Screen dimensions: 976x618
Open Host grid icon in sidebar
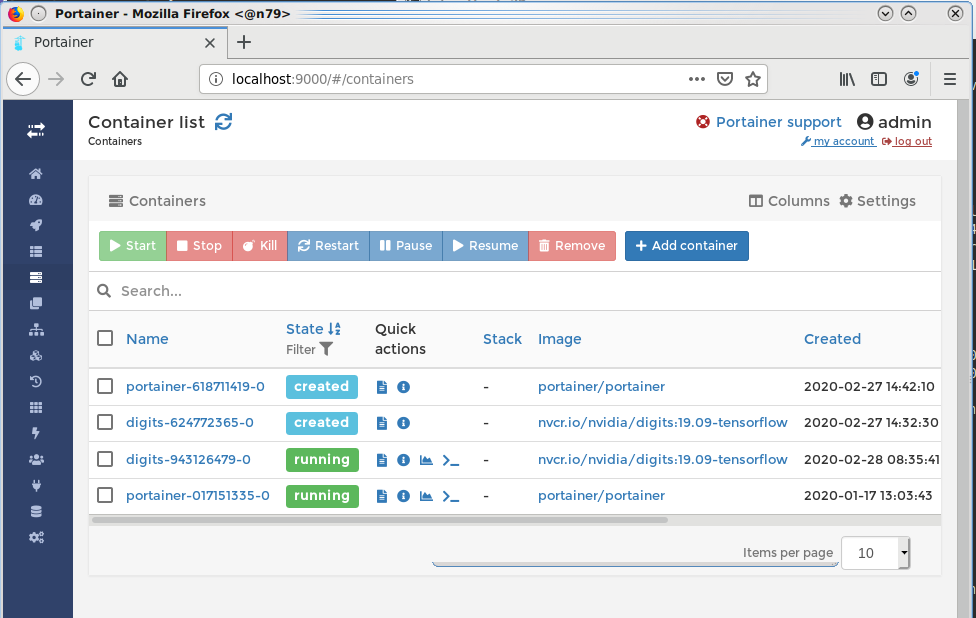point(36,408)
